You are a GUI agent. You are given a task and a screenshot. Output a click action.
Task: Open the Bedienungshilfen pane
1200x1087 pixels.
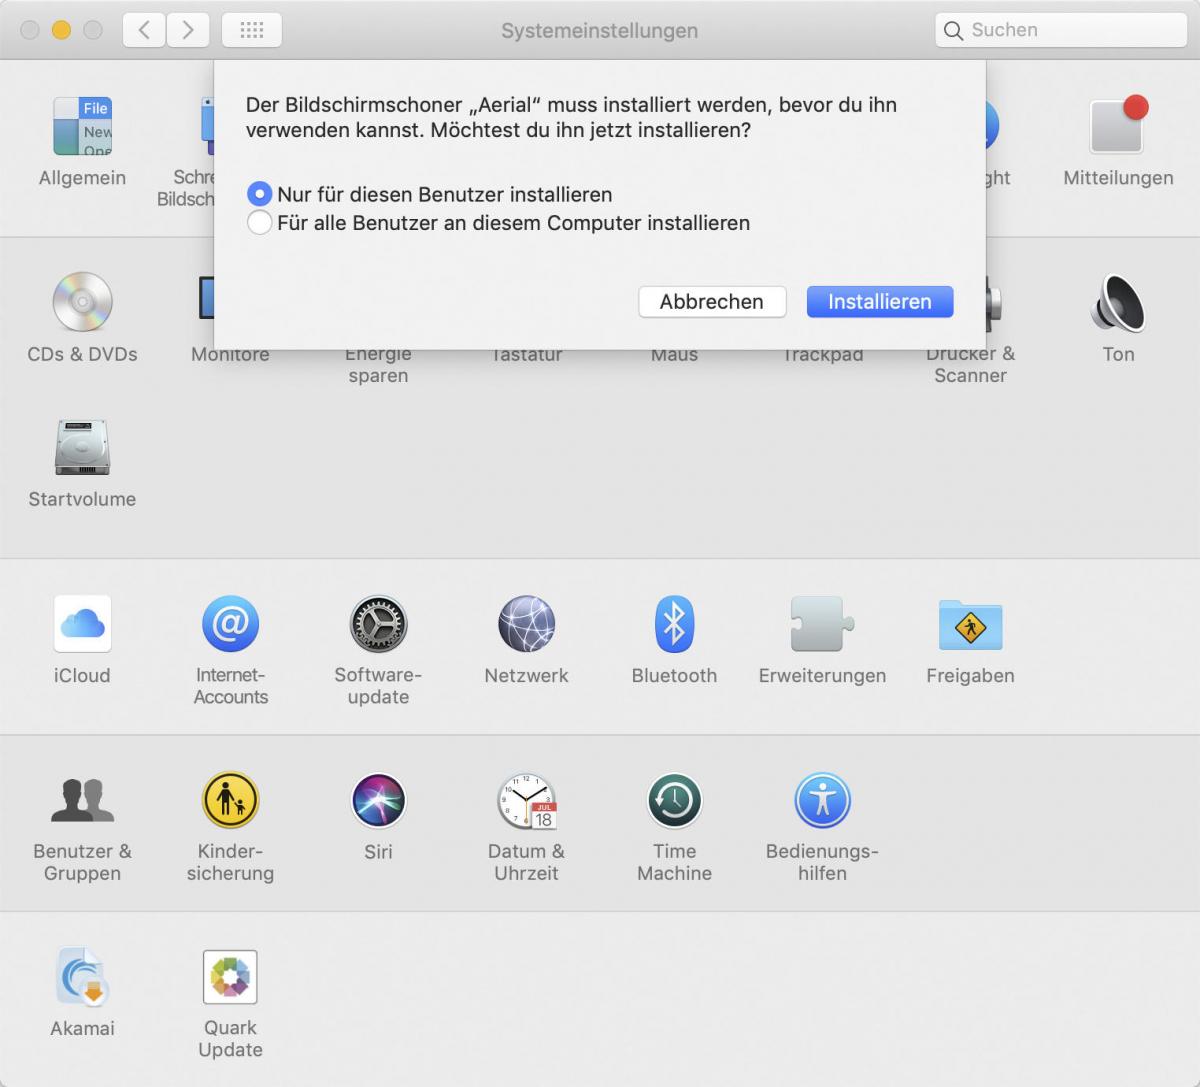click(x=822, y=800)
